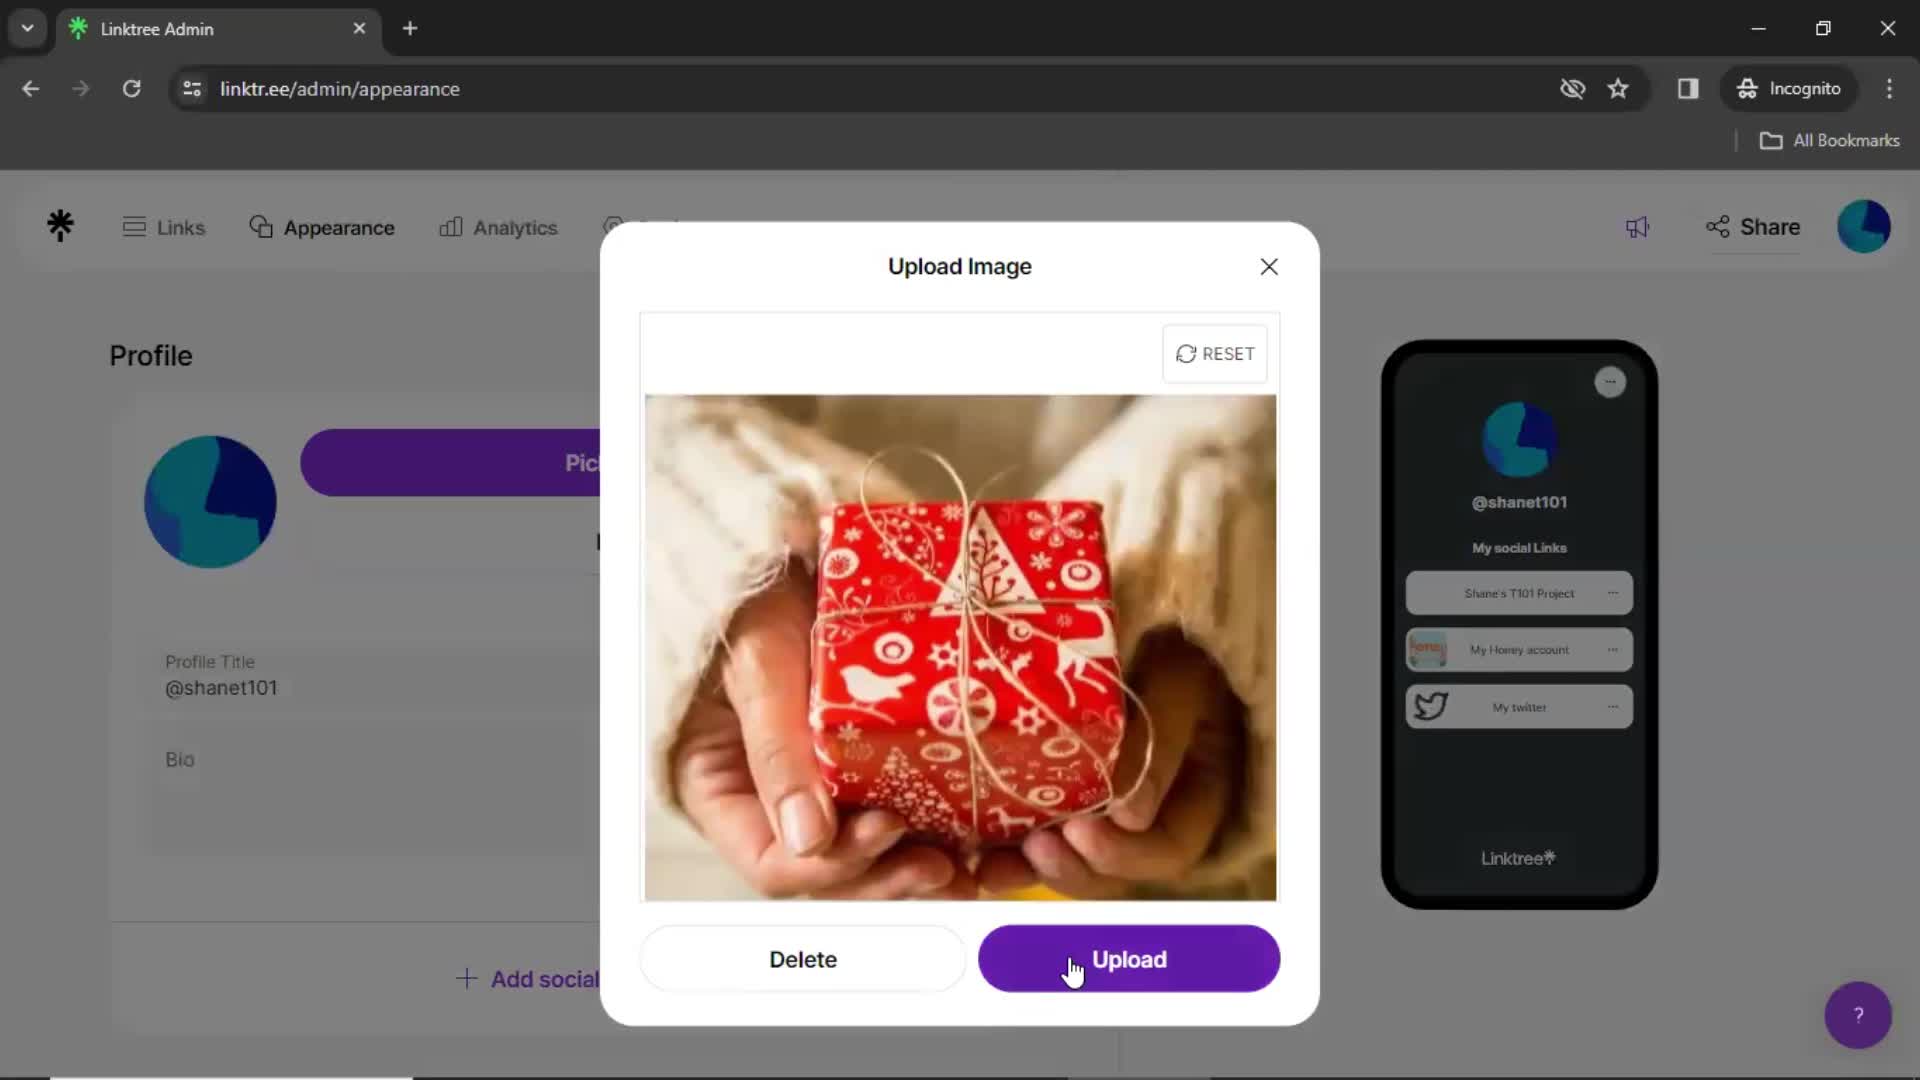Click the Upload button to confirm image
The width and height of the screenshot is (1920, 1080).
click(1127, 960)
